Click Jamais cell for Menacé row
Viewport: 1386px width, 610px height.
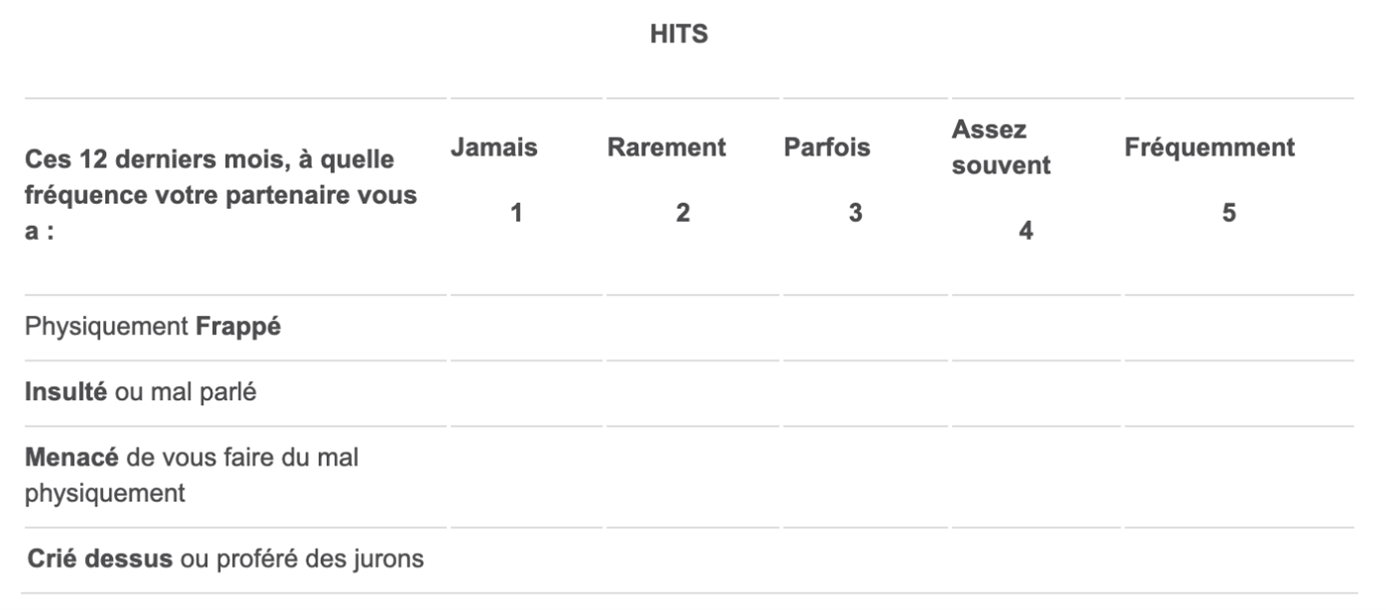(x=526, y=476)
